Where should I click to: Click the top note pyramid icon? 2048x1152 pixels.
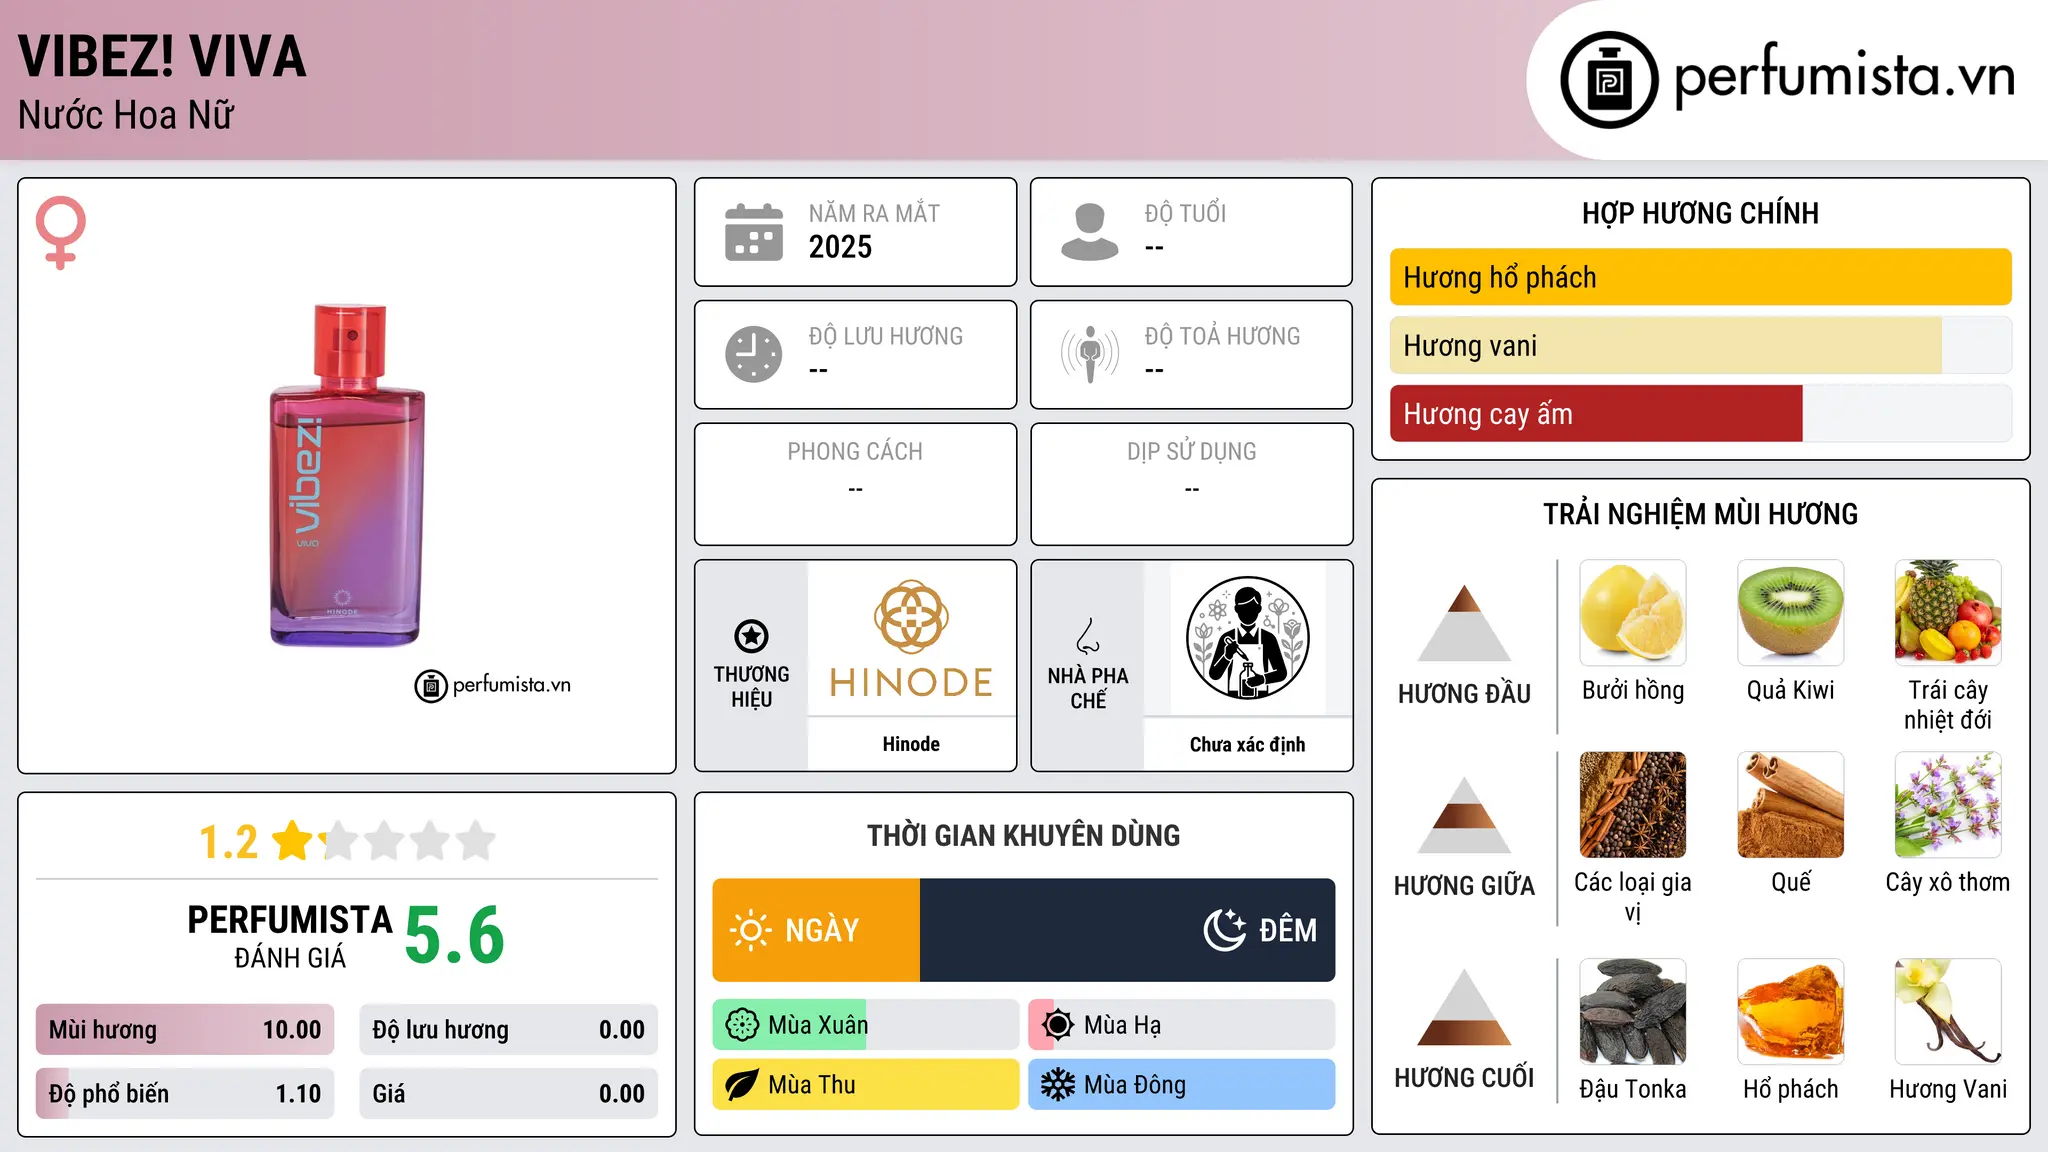tap(1465, 623)
